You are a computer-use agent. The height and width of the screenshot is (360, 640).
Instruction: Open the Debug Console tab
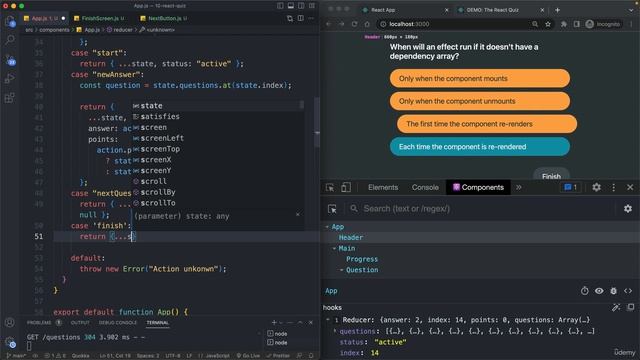coord(118,322)
